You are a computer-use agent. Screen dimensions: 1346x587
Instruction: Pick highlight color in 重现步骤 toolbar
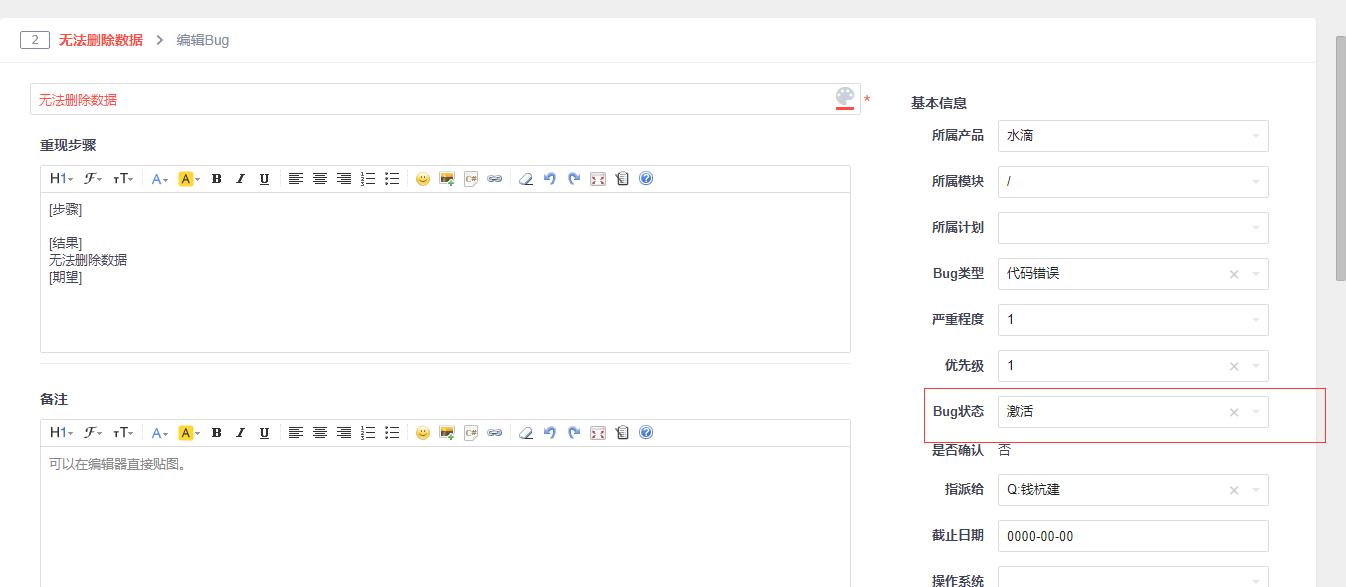click(188, 179)
